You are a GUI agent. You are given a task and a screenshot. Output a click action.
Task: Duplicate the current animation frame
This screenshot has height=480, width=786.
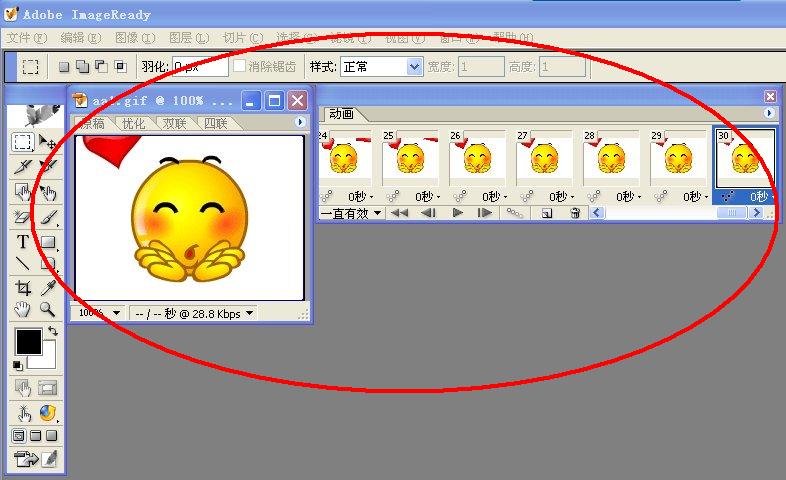tap(547, 213)
